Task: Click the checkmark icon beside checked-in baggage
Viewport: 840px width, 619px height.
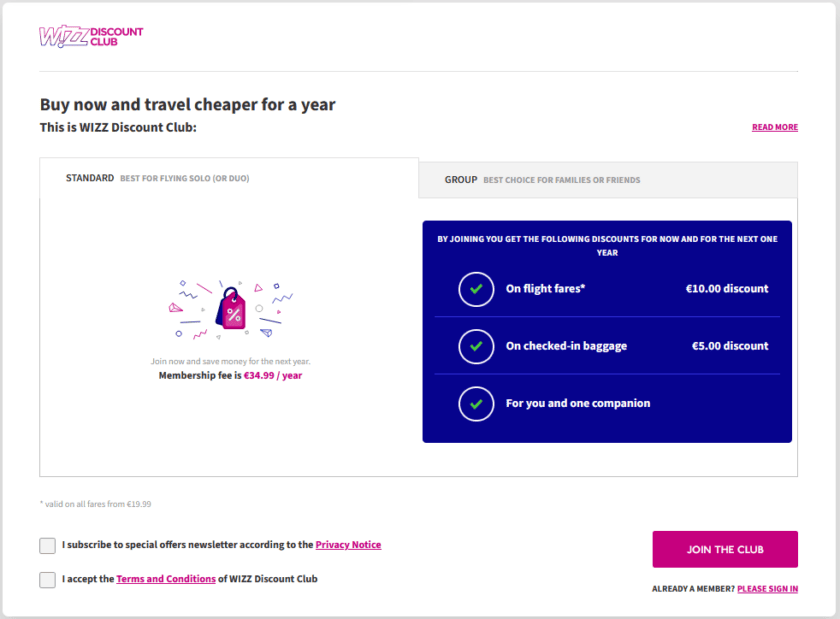Action: (476, 346)
